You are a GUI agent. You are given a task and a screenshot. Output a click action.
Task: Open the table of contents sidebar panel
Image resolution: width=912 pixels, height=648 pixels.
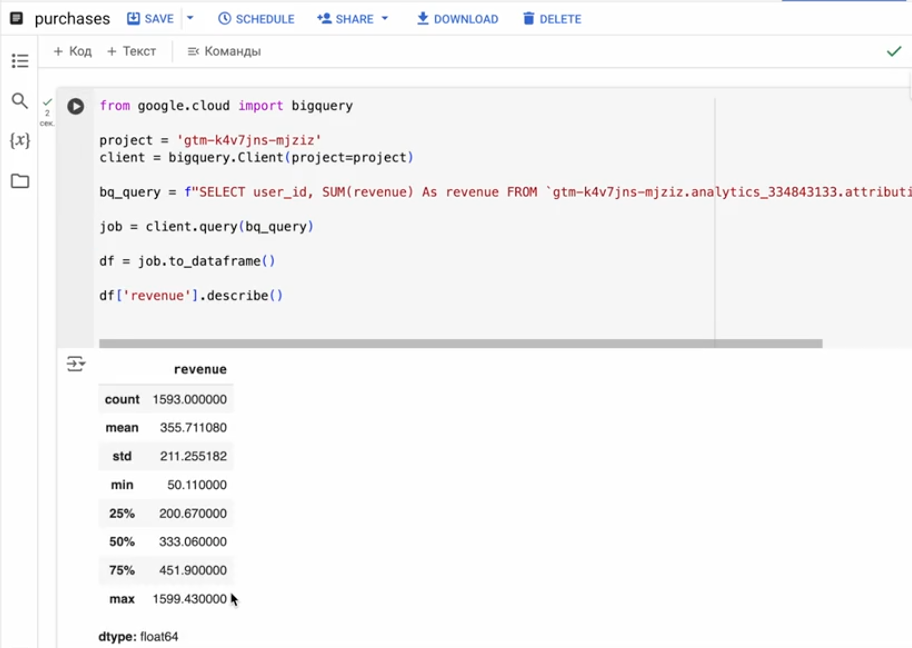[x=19, y=61]
